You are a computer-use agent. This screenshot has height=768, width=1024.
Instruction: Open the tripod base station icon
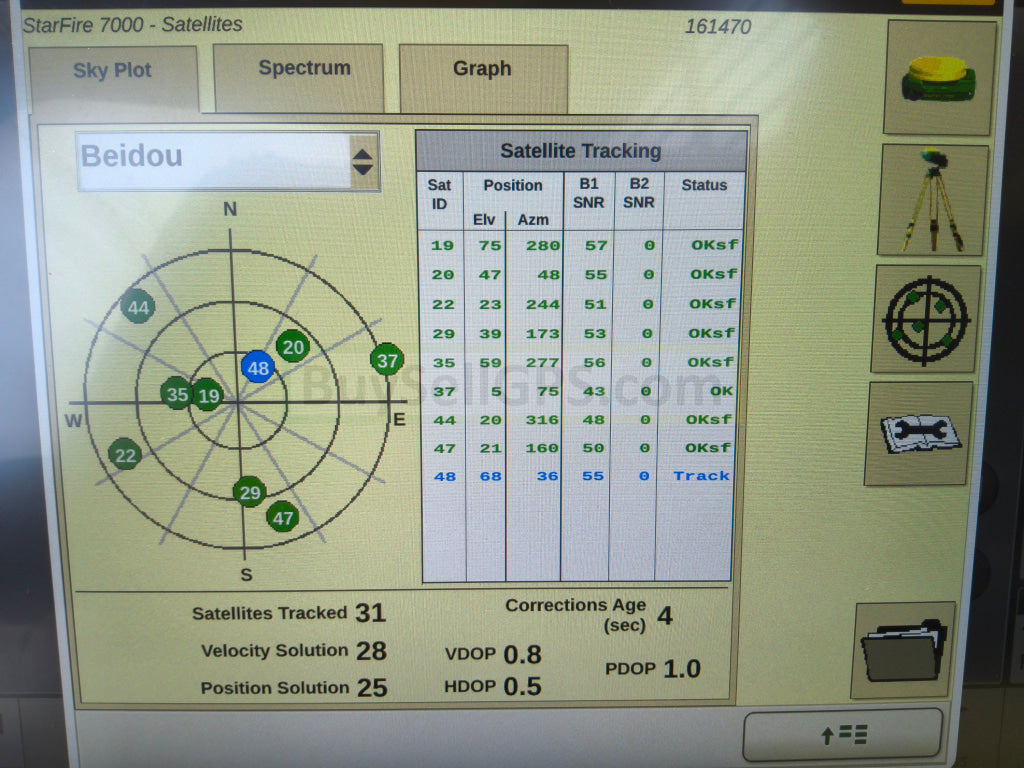click(931, 200)
